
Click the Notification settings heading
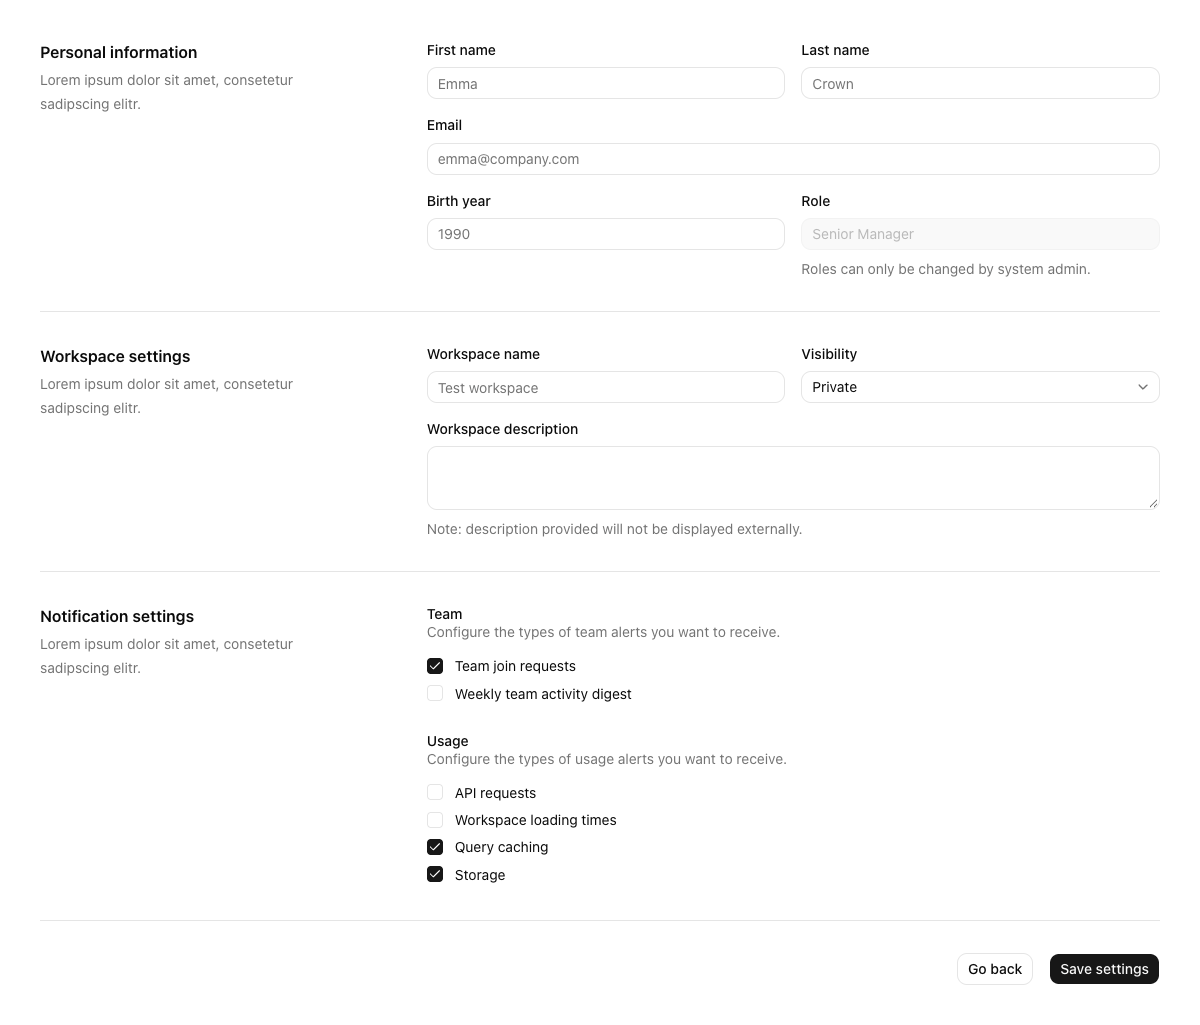pyautogui.click(x=117, y=616)
